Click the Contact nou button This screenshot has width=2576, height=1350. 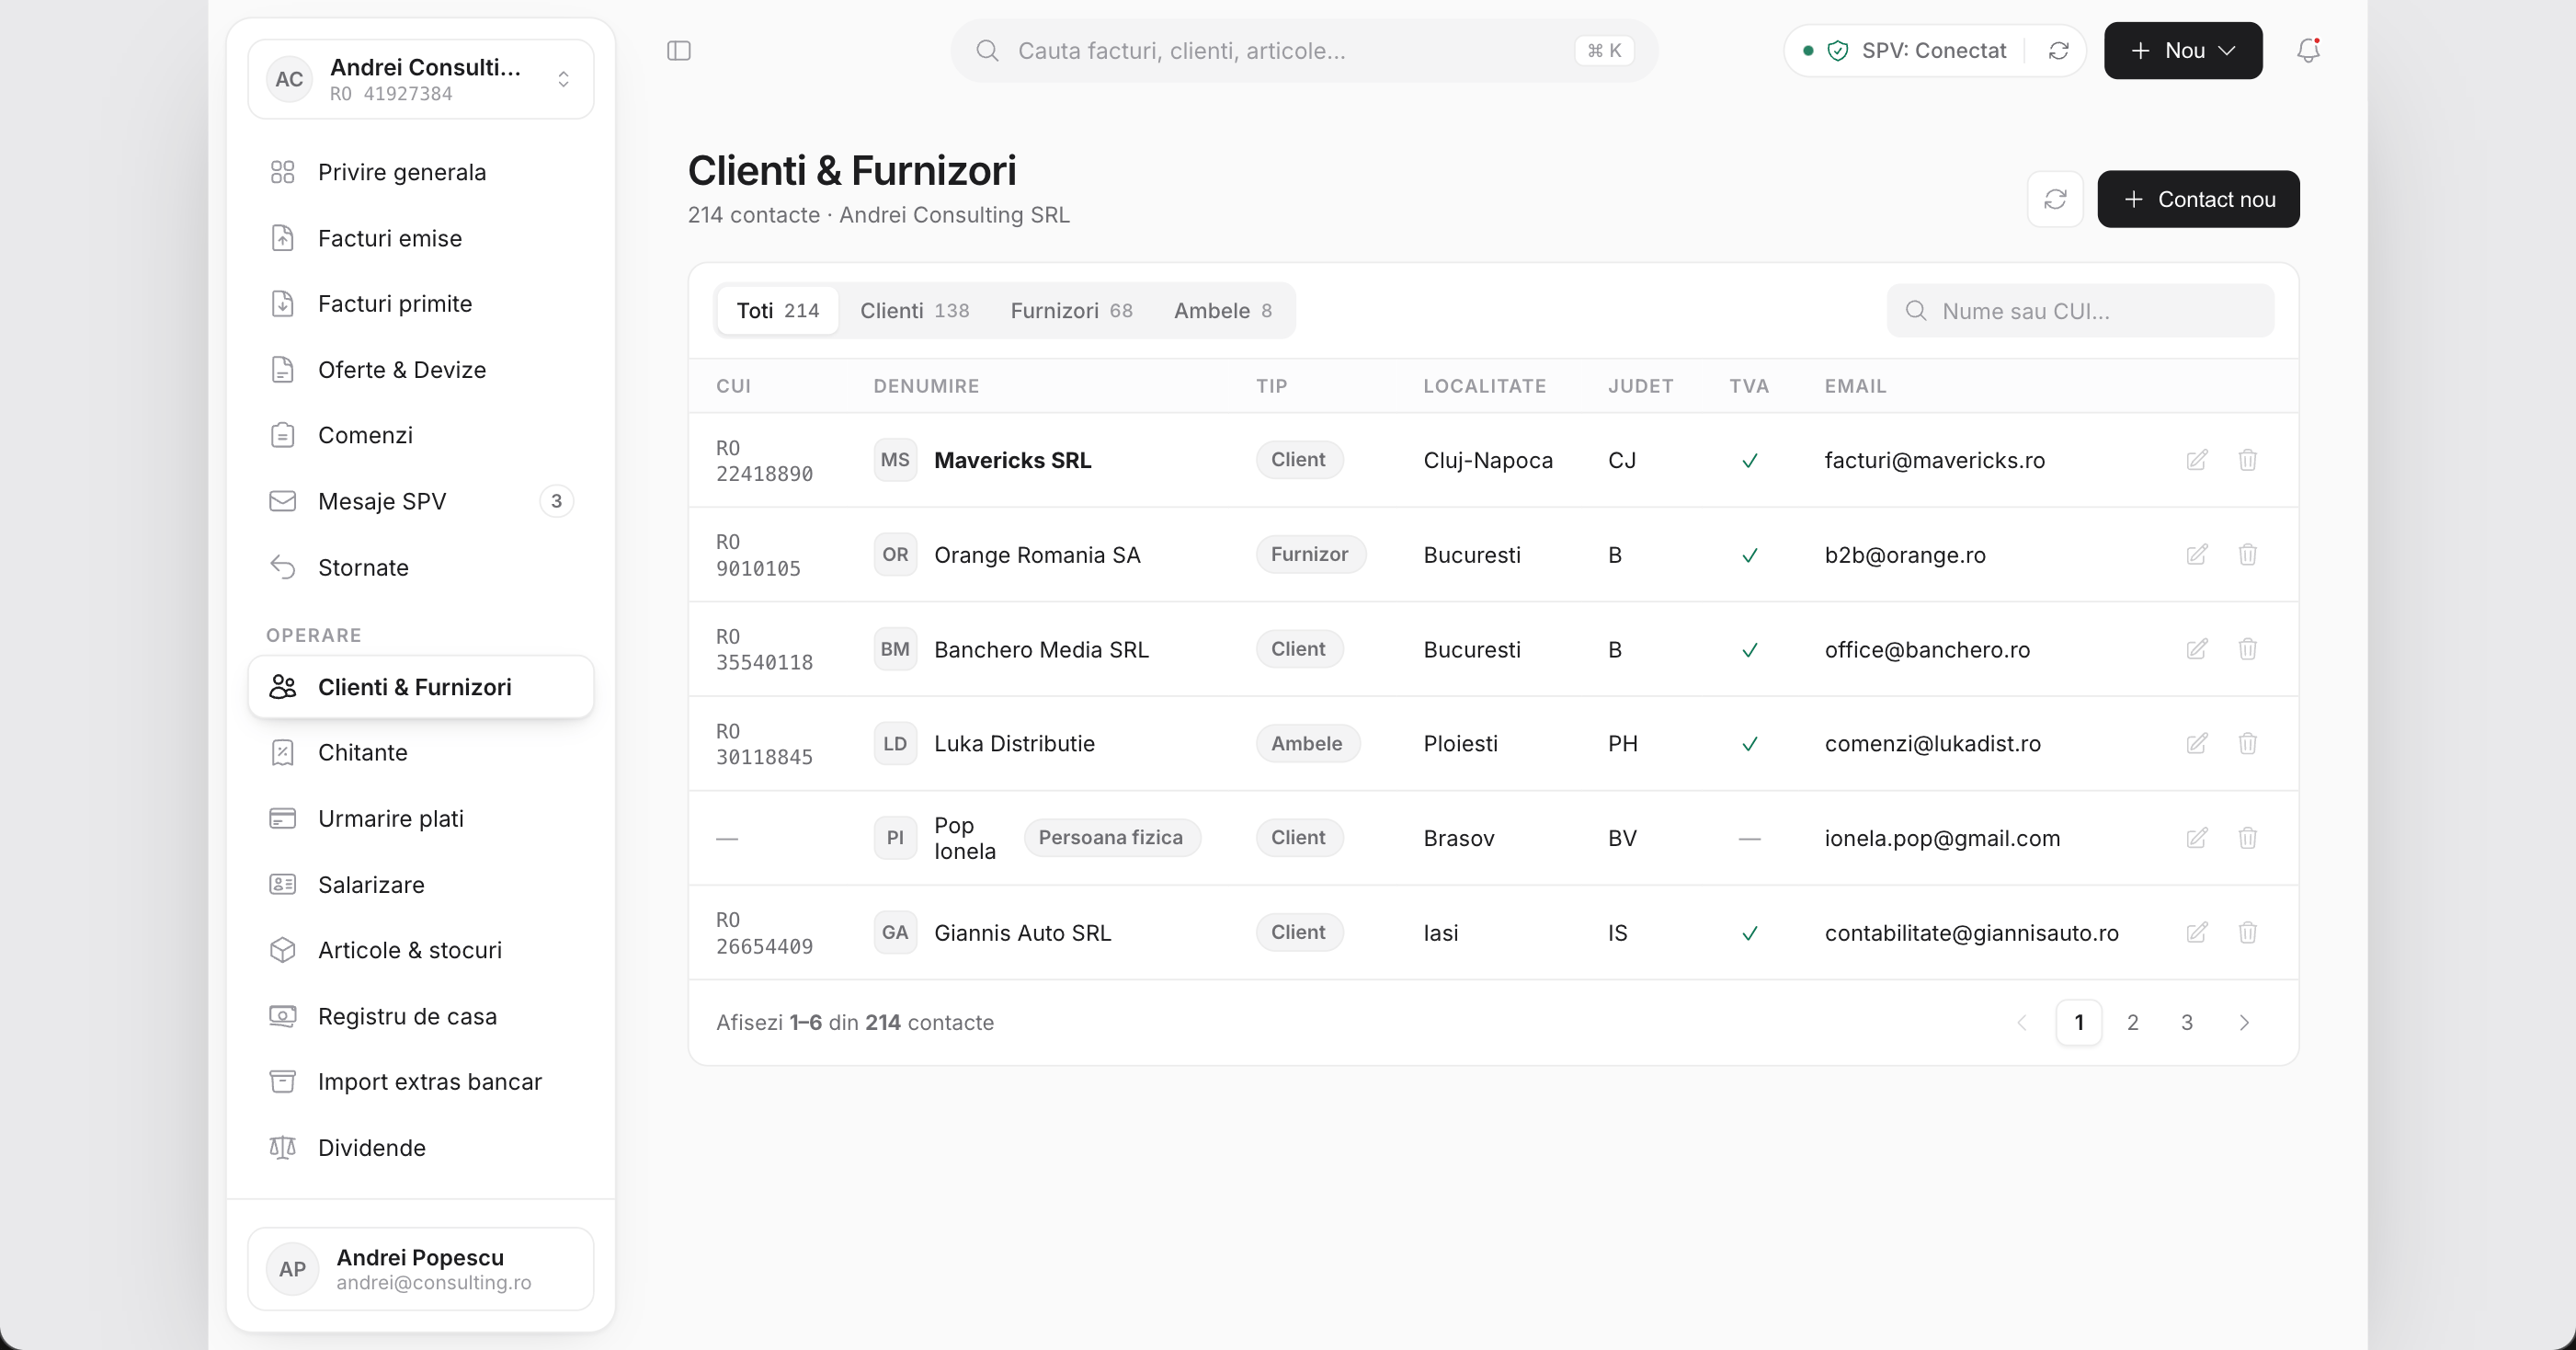tap(2198, 199)
